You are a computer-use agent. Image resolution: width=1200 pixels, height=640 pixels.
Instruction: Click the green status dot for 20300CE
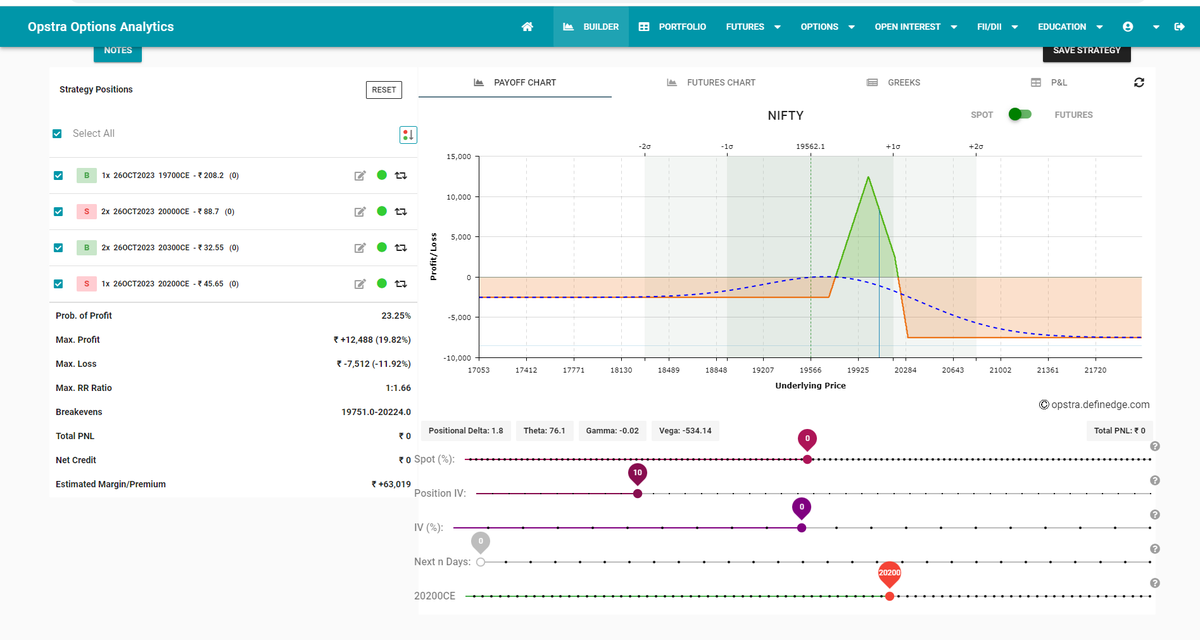tap(382, 248)
